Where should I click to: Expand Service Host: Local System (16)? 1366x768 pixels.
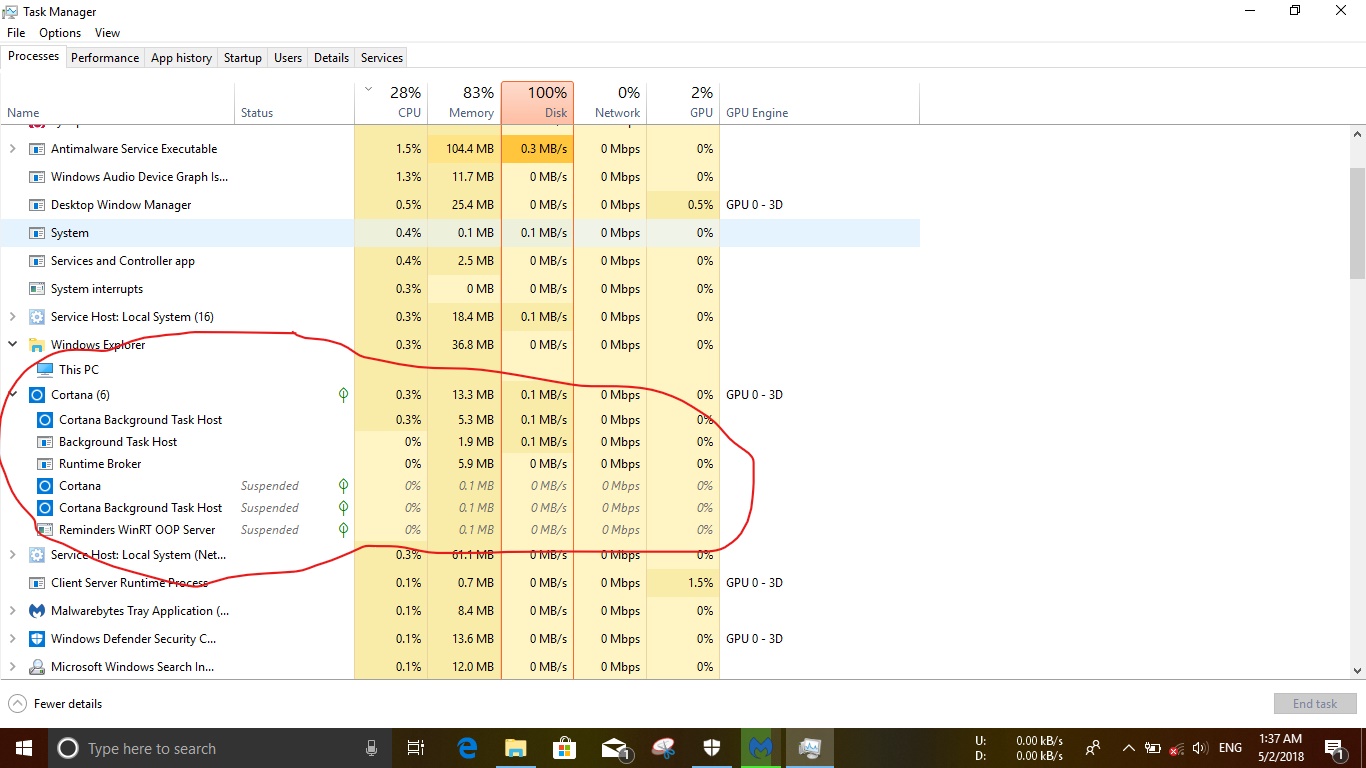click(13, 317)
